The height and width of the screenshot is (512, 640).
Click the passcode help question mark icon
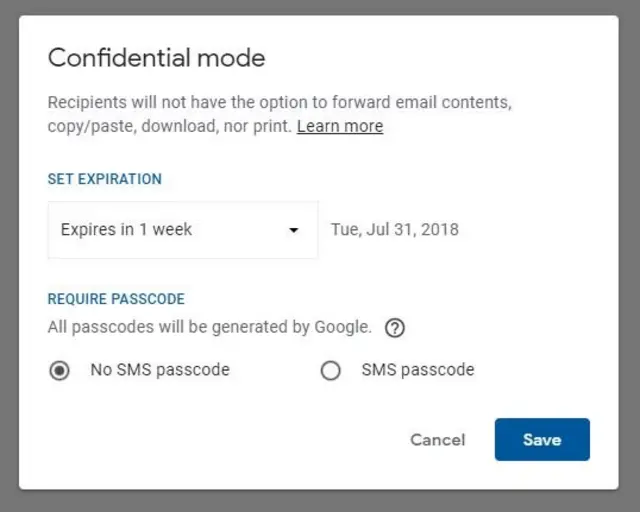395,328
